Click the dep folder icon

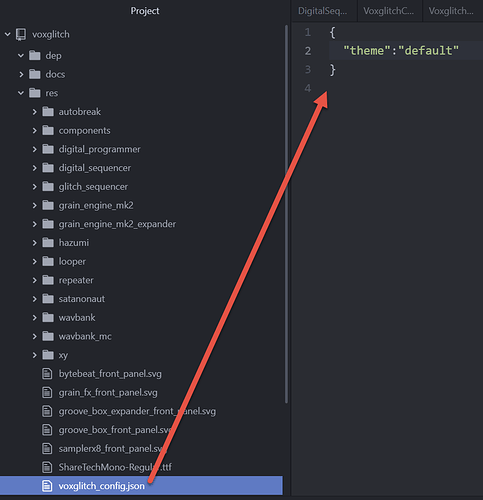coord(35,55)
